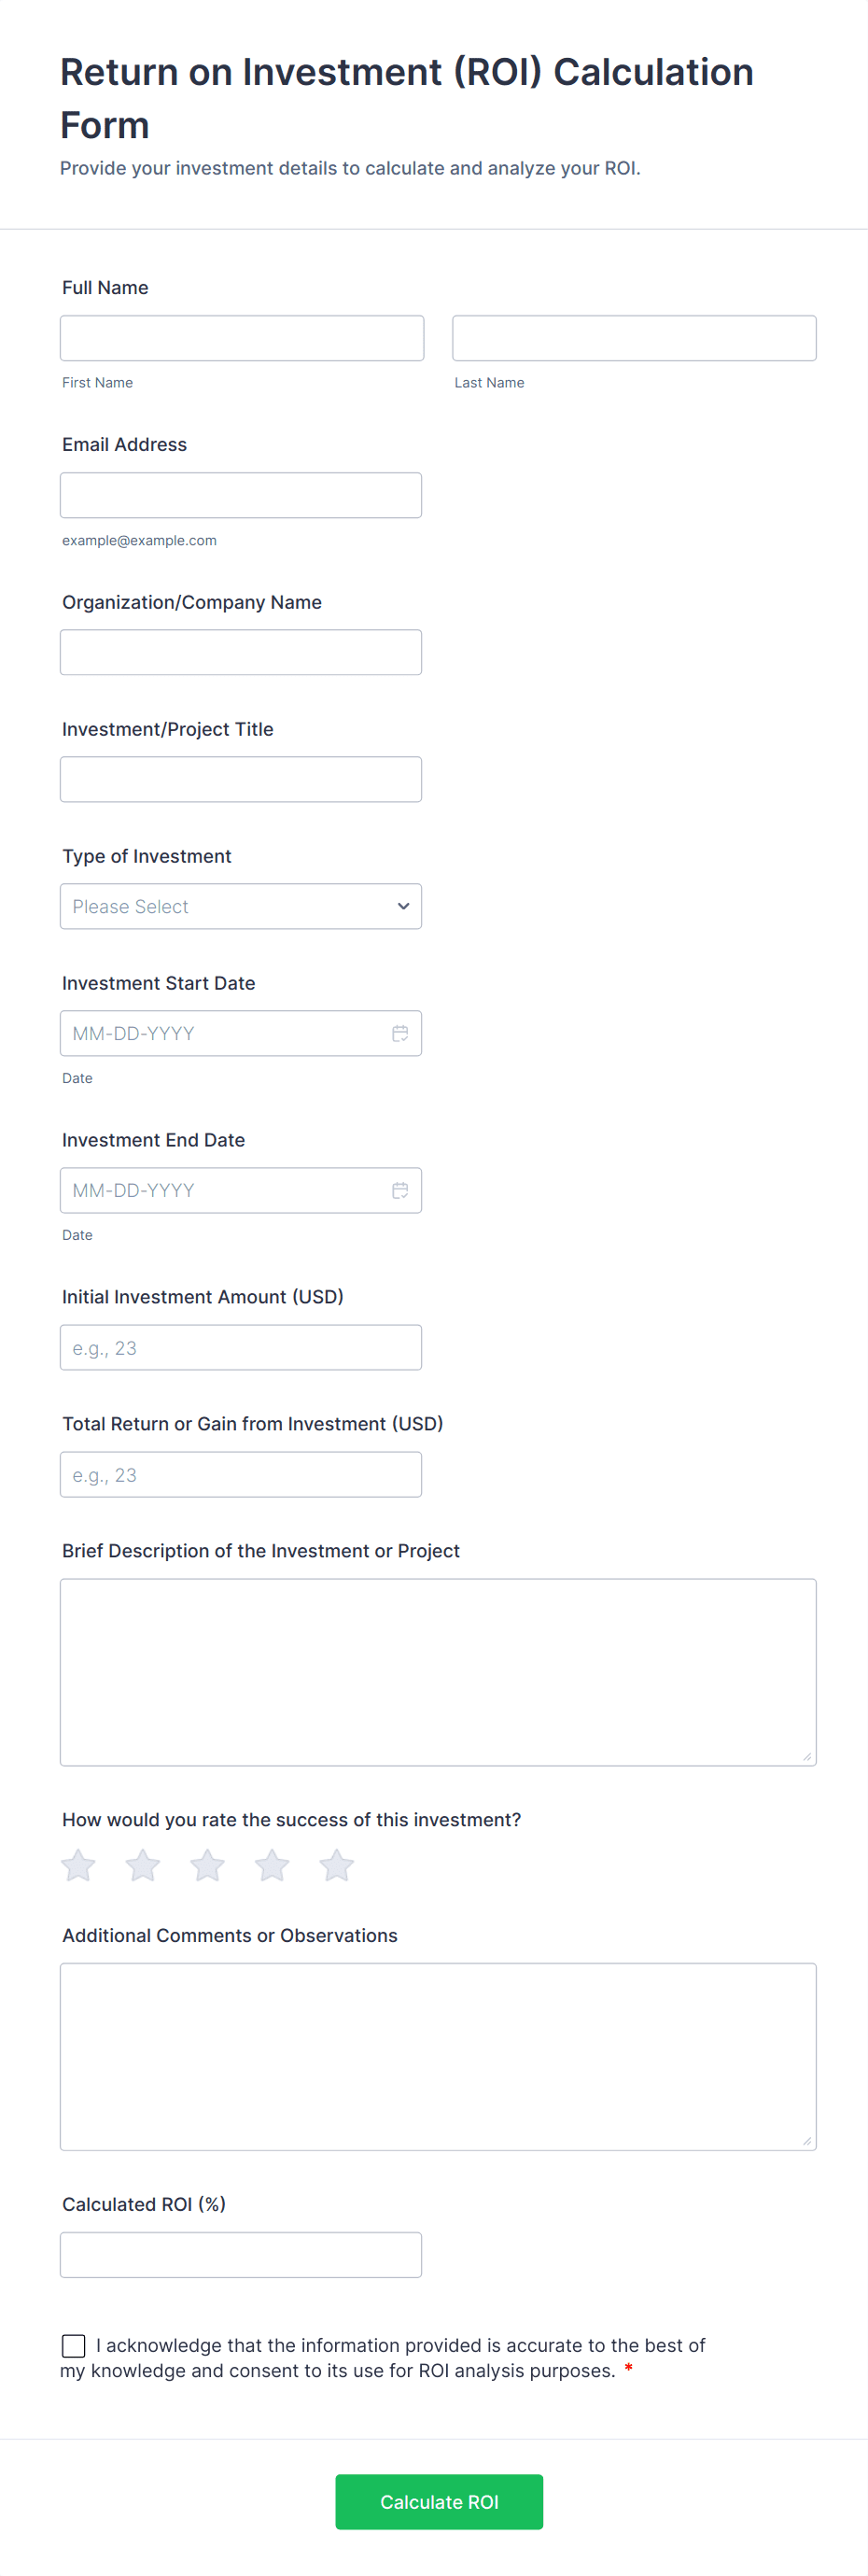
Task: Select the Email Address input
Action: (x=241, y=496)
